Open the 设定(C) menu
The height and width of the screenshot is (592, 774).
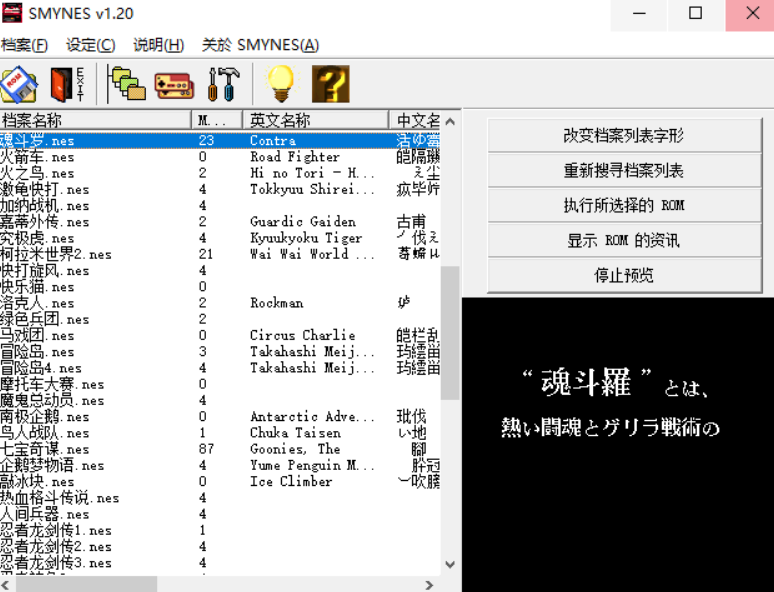tap(91, 45)
